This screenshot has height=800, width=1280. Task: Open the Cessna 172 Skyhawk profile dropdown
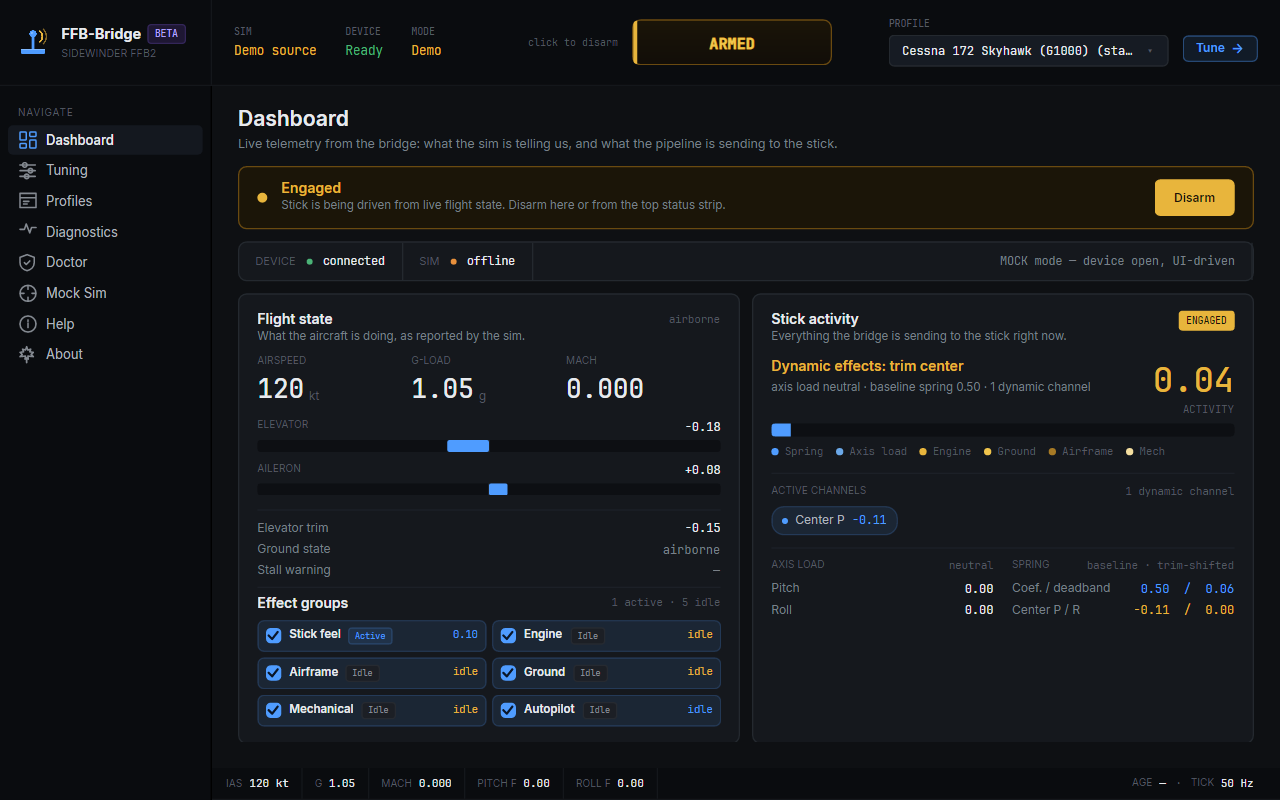pyautogui.click(x=1028, y=50)
